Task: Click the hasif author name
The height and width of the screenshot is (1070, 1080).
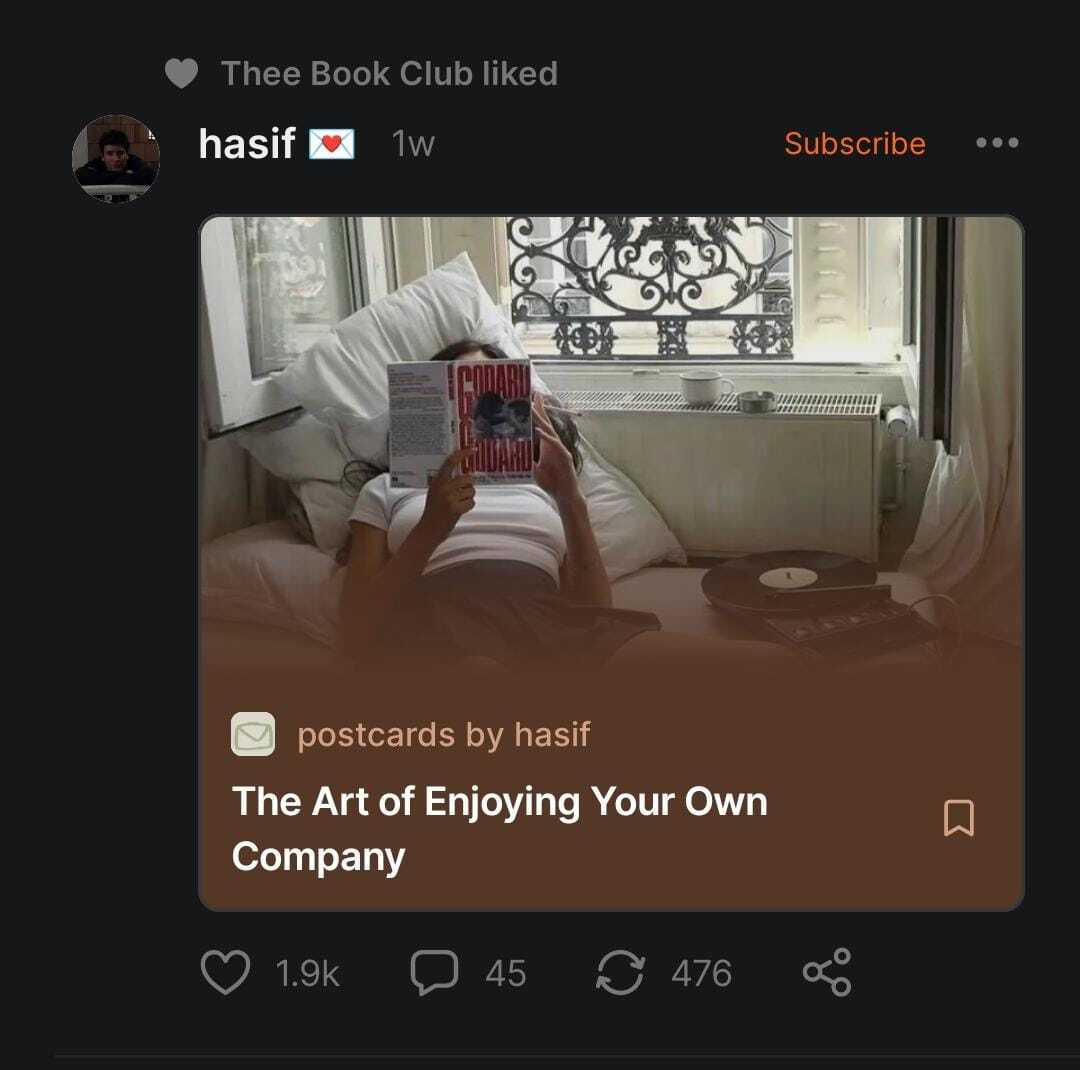Action: [247, 144]
